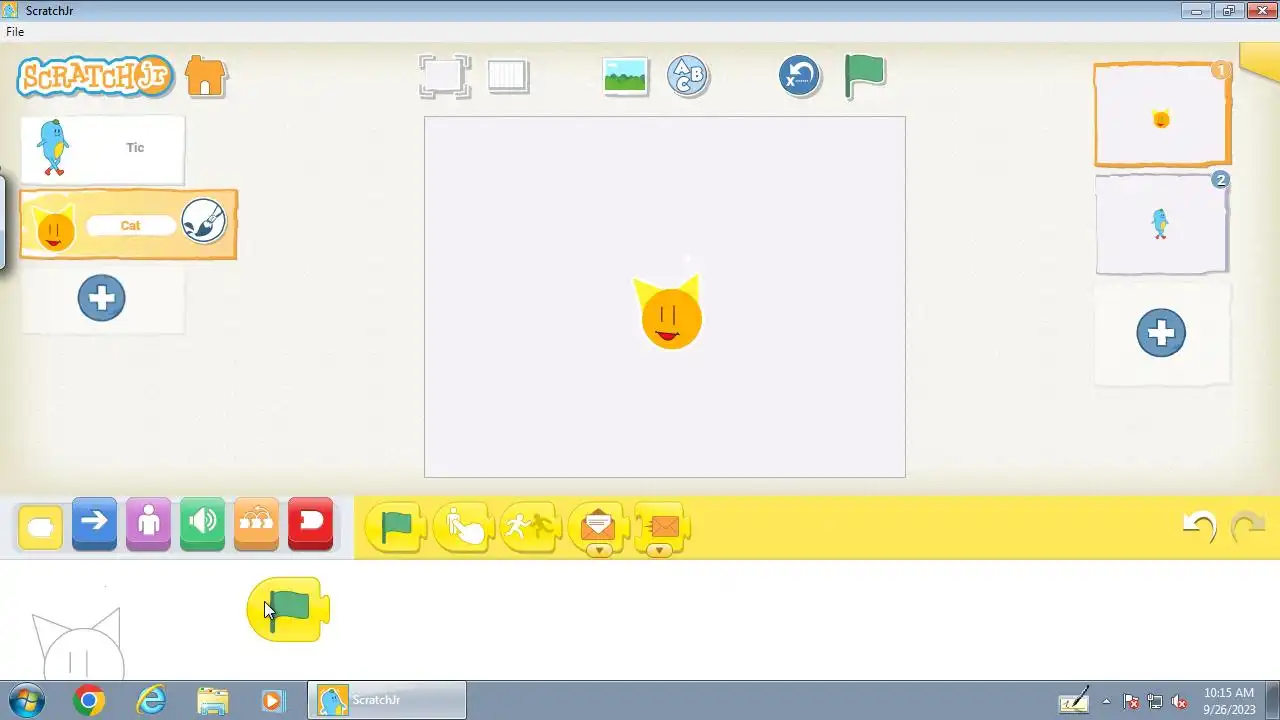Add a new page
This screenshot has width=1280, height=720.
click(x=1161, y=333)
